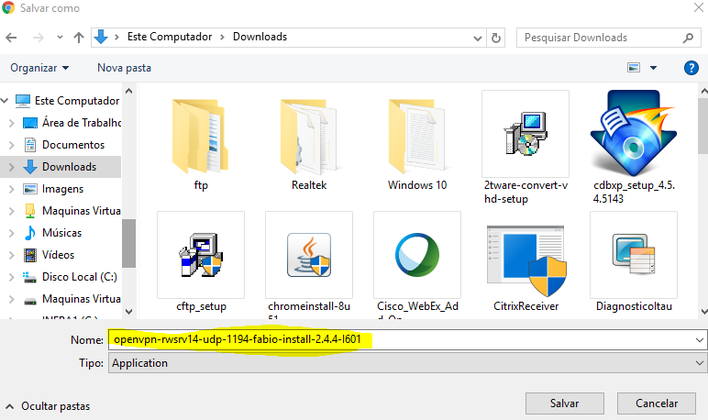This screenshot has width=708, height=420.
Task: Click the search magnifier icon
Action: pos(688,38)
